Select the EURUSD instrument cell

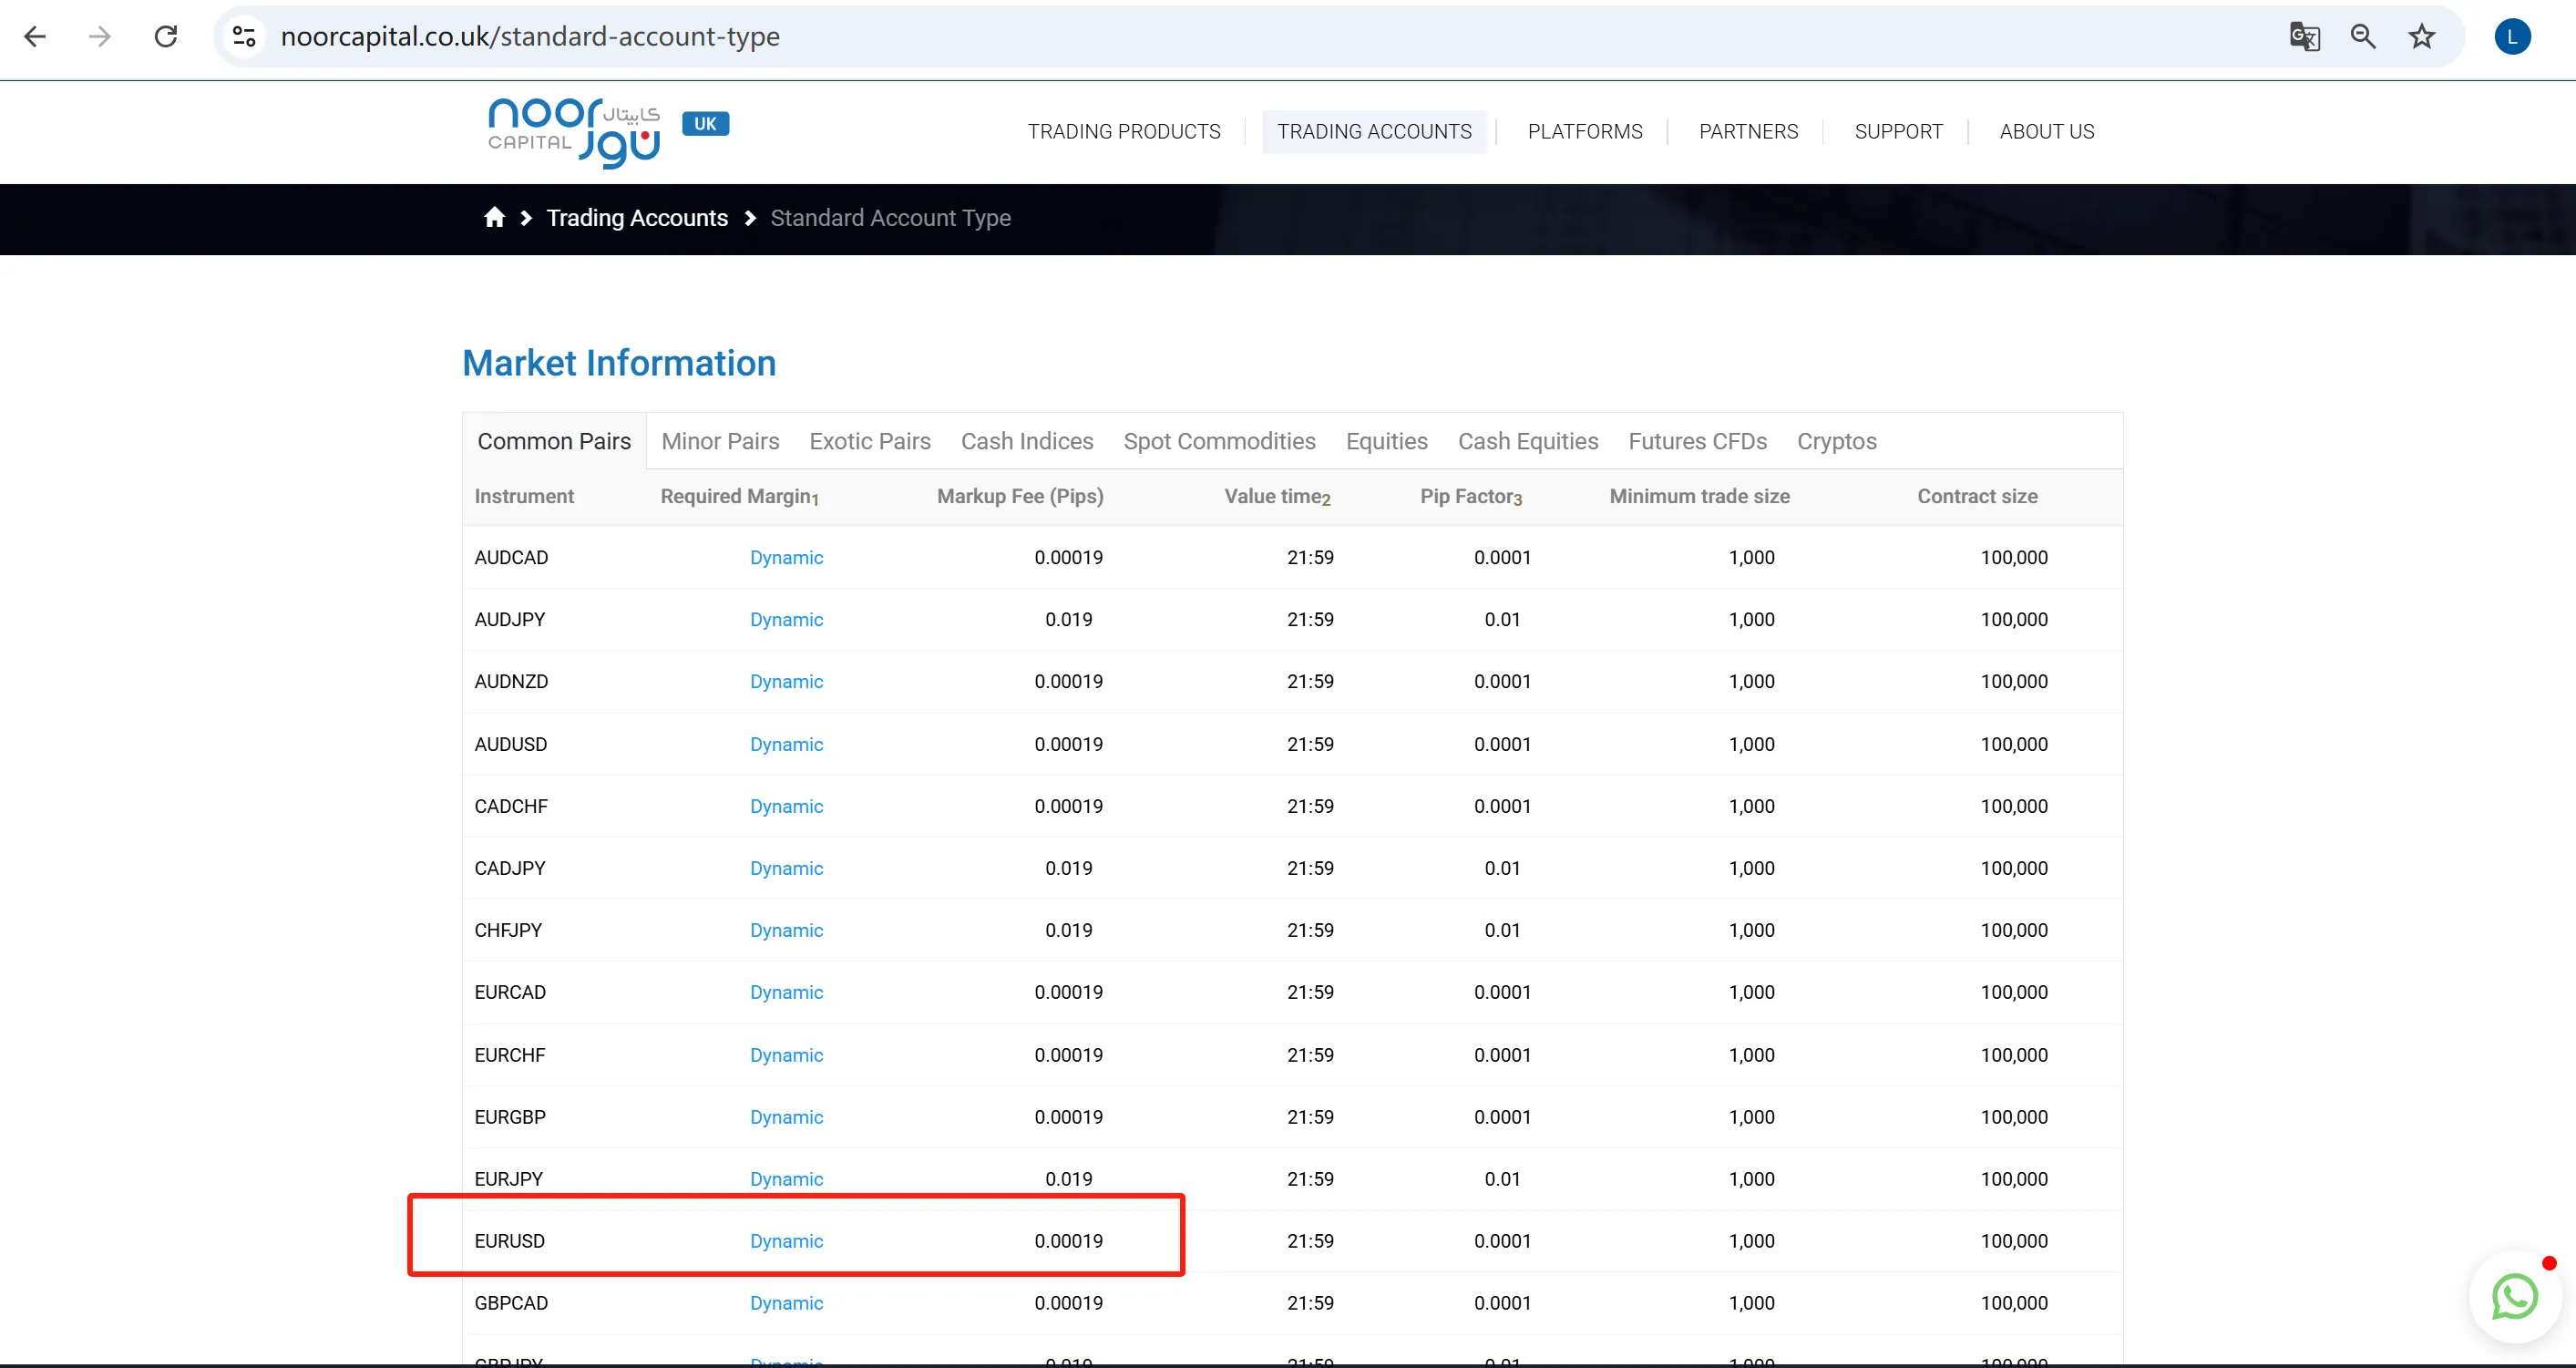[509, 1241]
